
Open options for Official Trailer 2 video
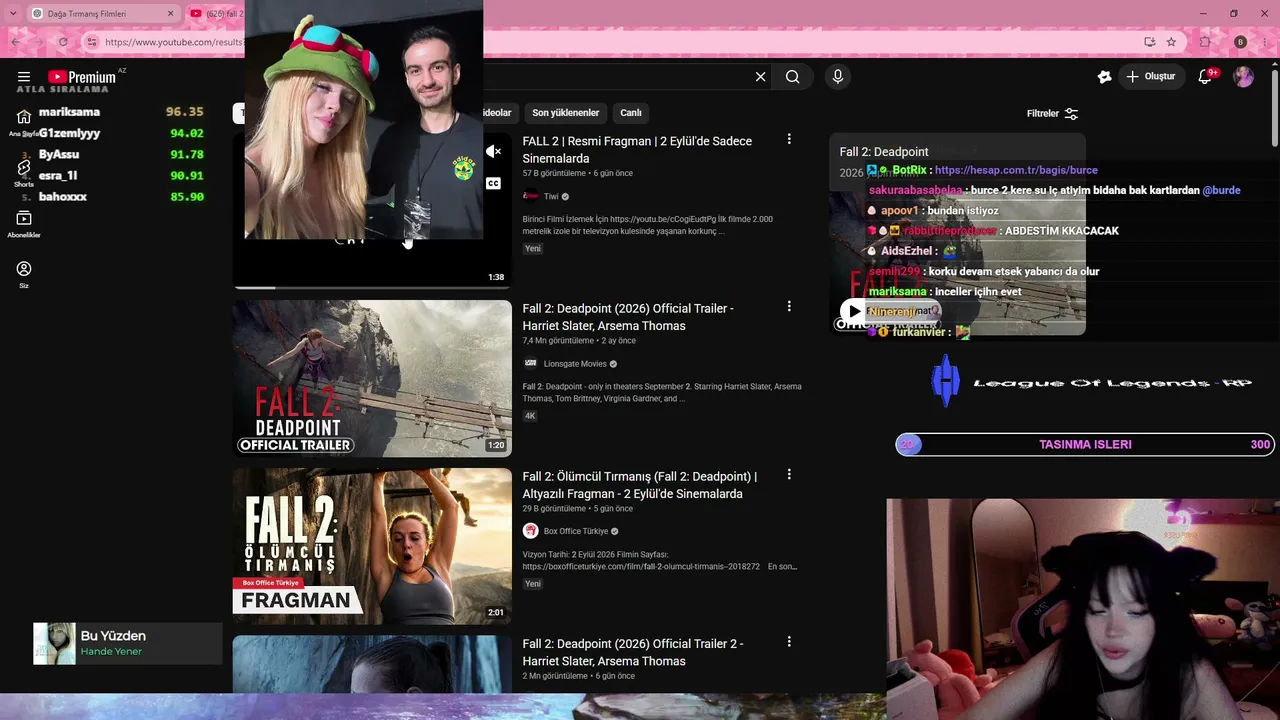pyautogui.click(x=789, y=642)
